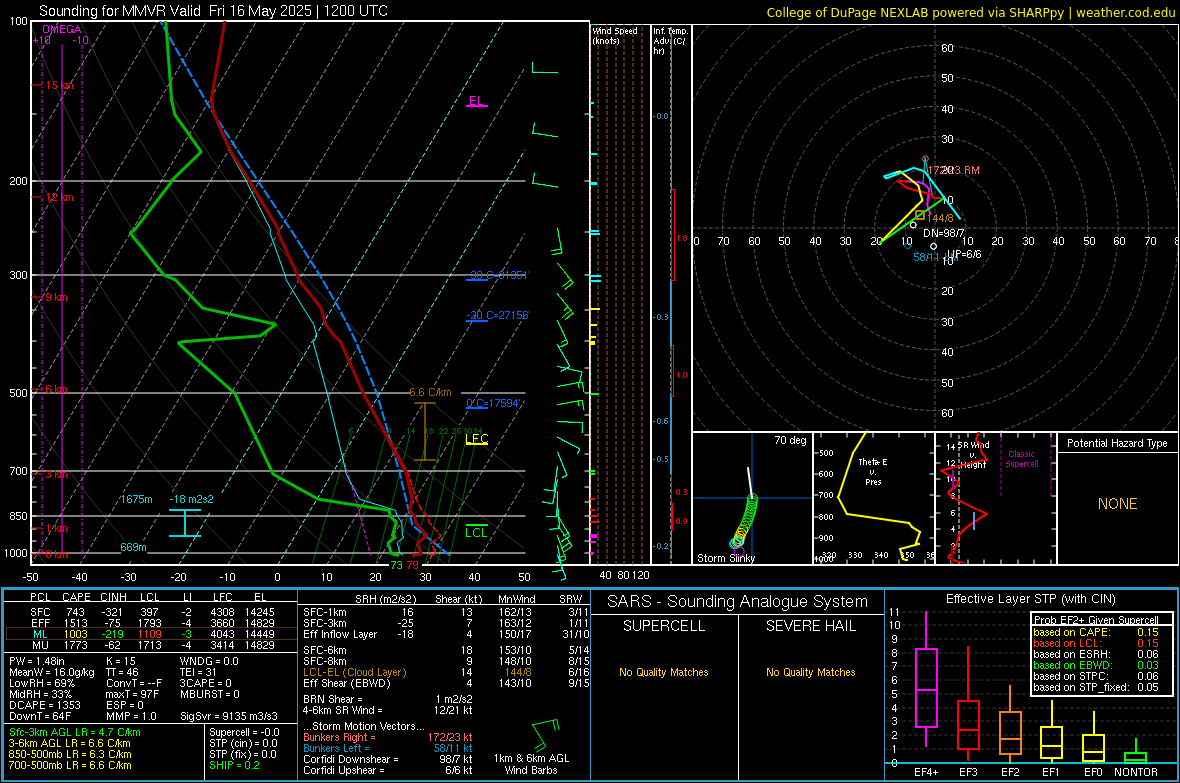This screenshot has height=783, width=1180.
Task: Click the Effective Layer STP (with CIN) heading
Action: point(1030,599)
